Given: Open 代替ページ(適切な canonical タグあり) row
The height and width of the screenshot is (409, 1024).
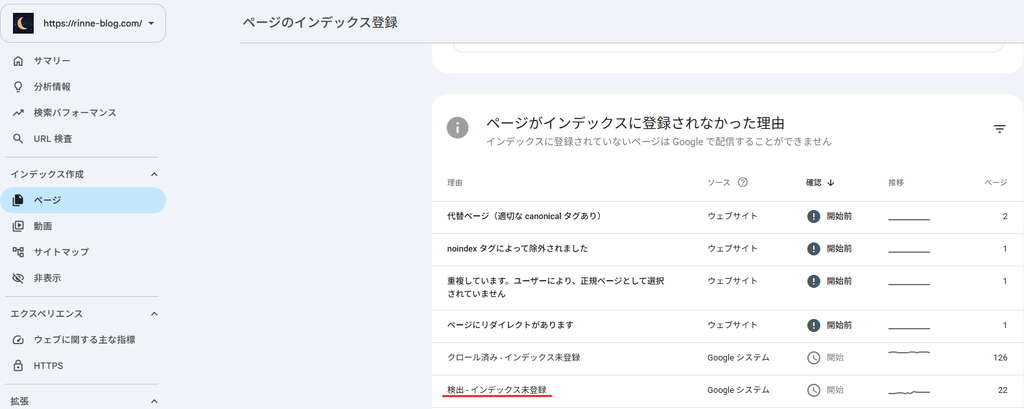Looking at the screenshot, I should click(x=727, y=216).
